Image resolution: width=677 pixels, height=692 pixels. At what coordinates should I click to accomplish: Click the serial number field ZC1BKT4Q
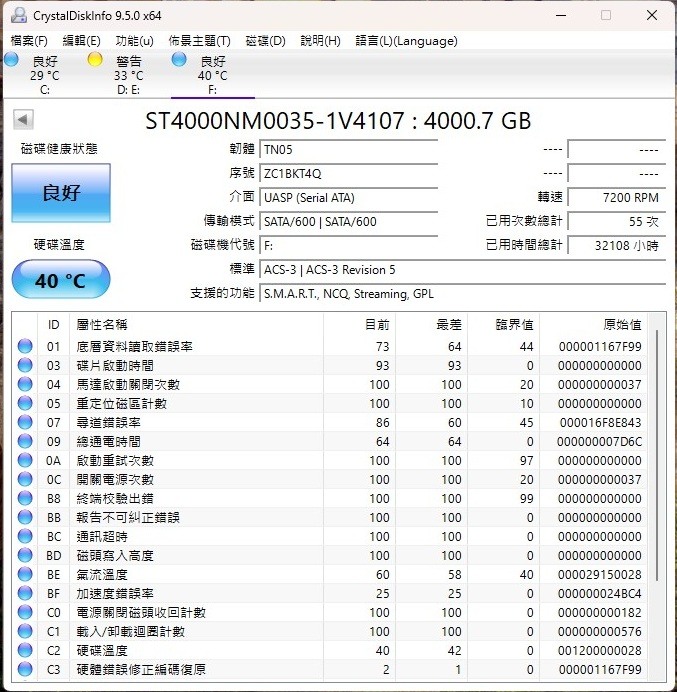(349, 173)
